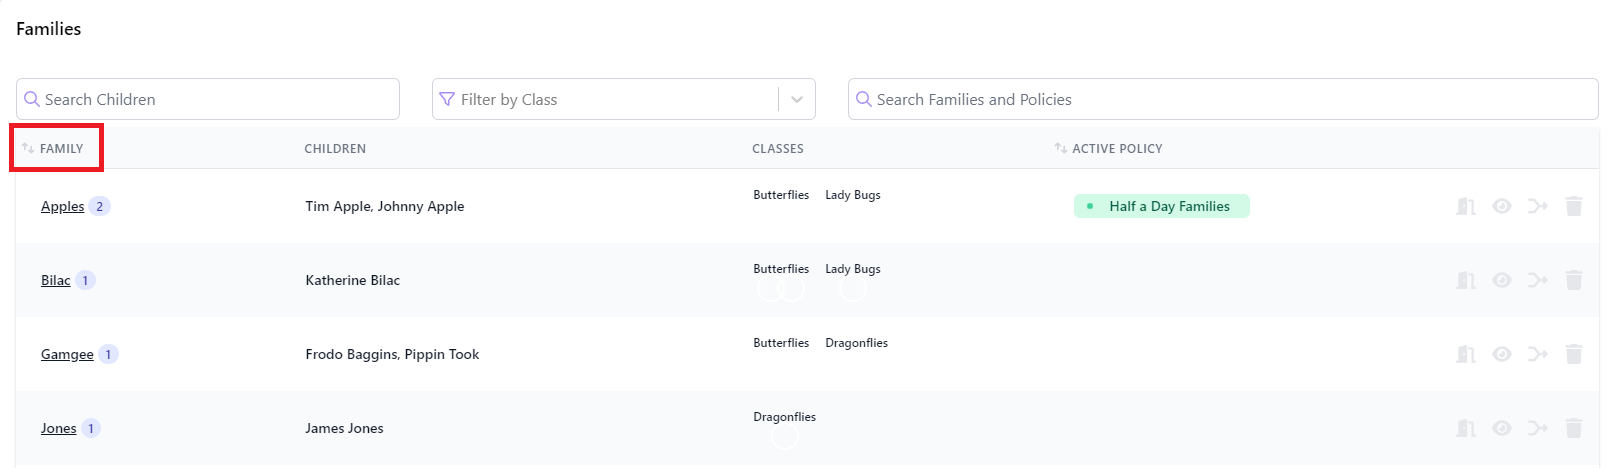Focus the Search Families and Policies field

(1223, 99)
